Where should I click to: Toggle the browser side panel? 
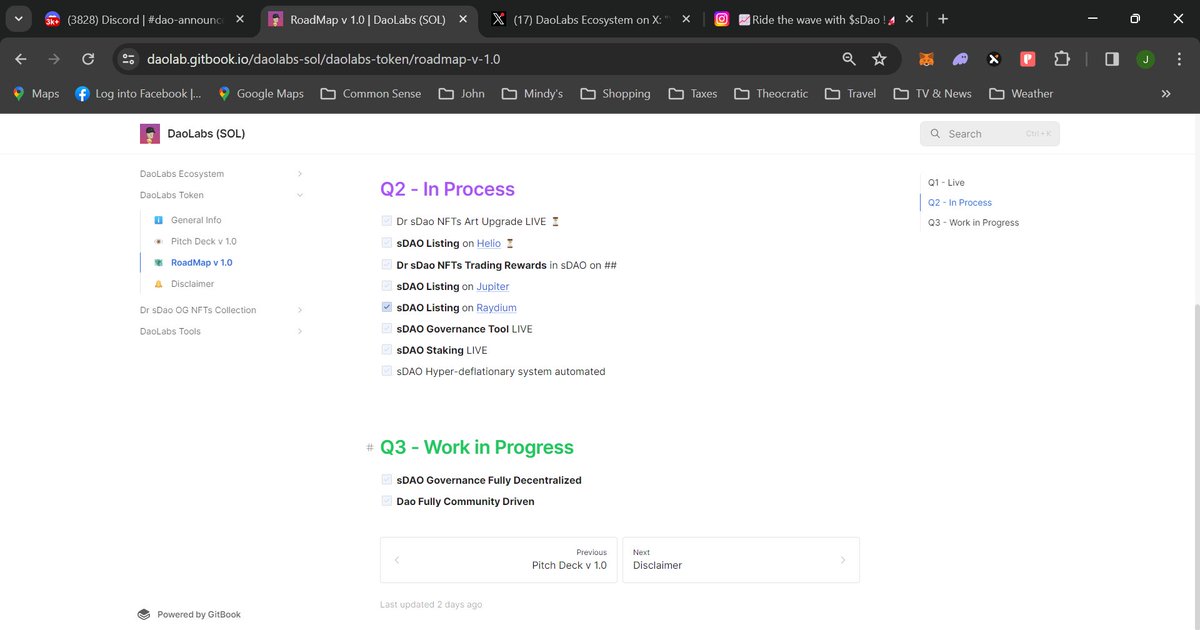tap(1112, 59)
